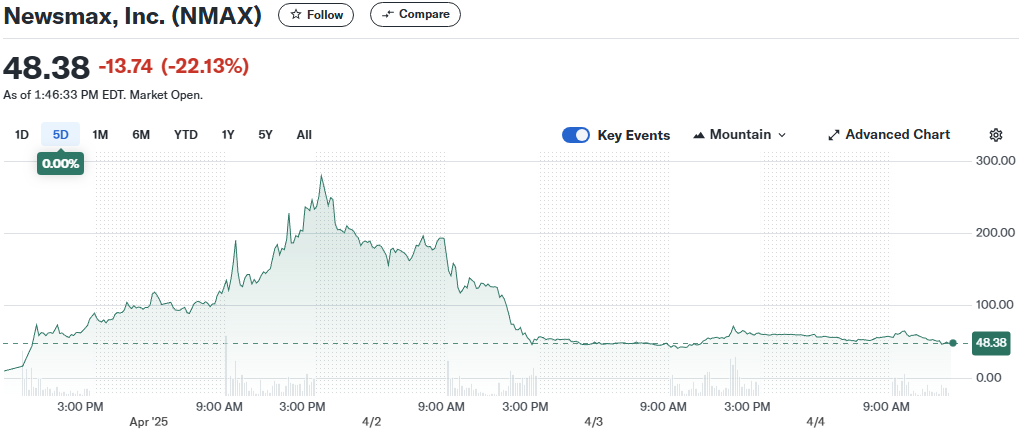
Task: Click the Newsmax, Inc. (NMAX) title
Action: point(132,16)
